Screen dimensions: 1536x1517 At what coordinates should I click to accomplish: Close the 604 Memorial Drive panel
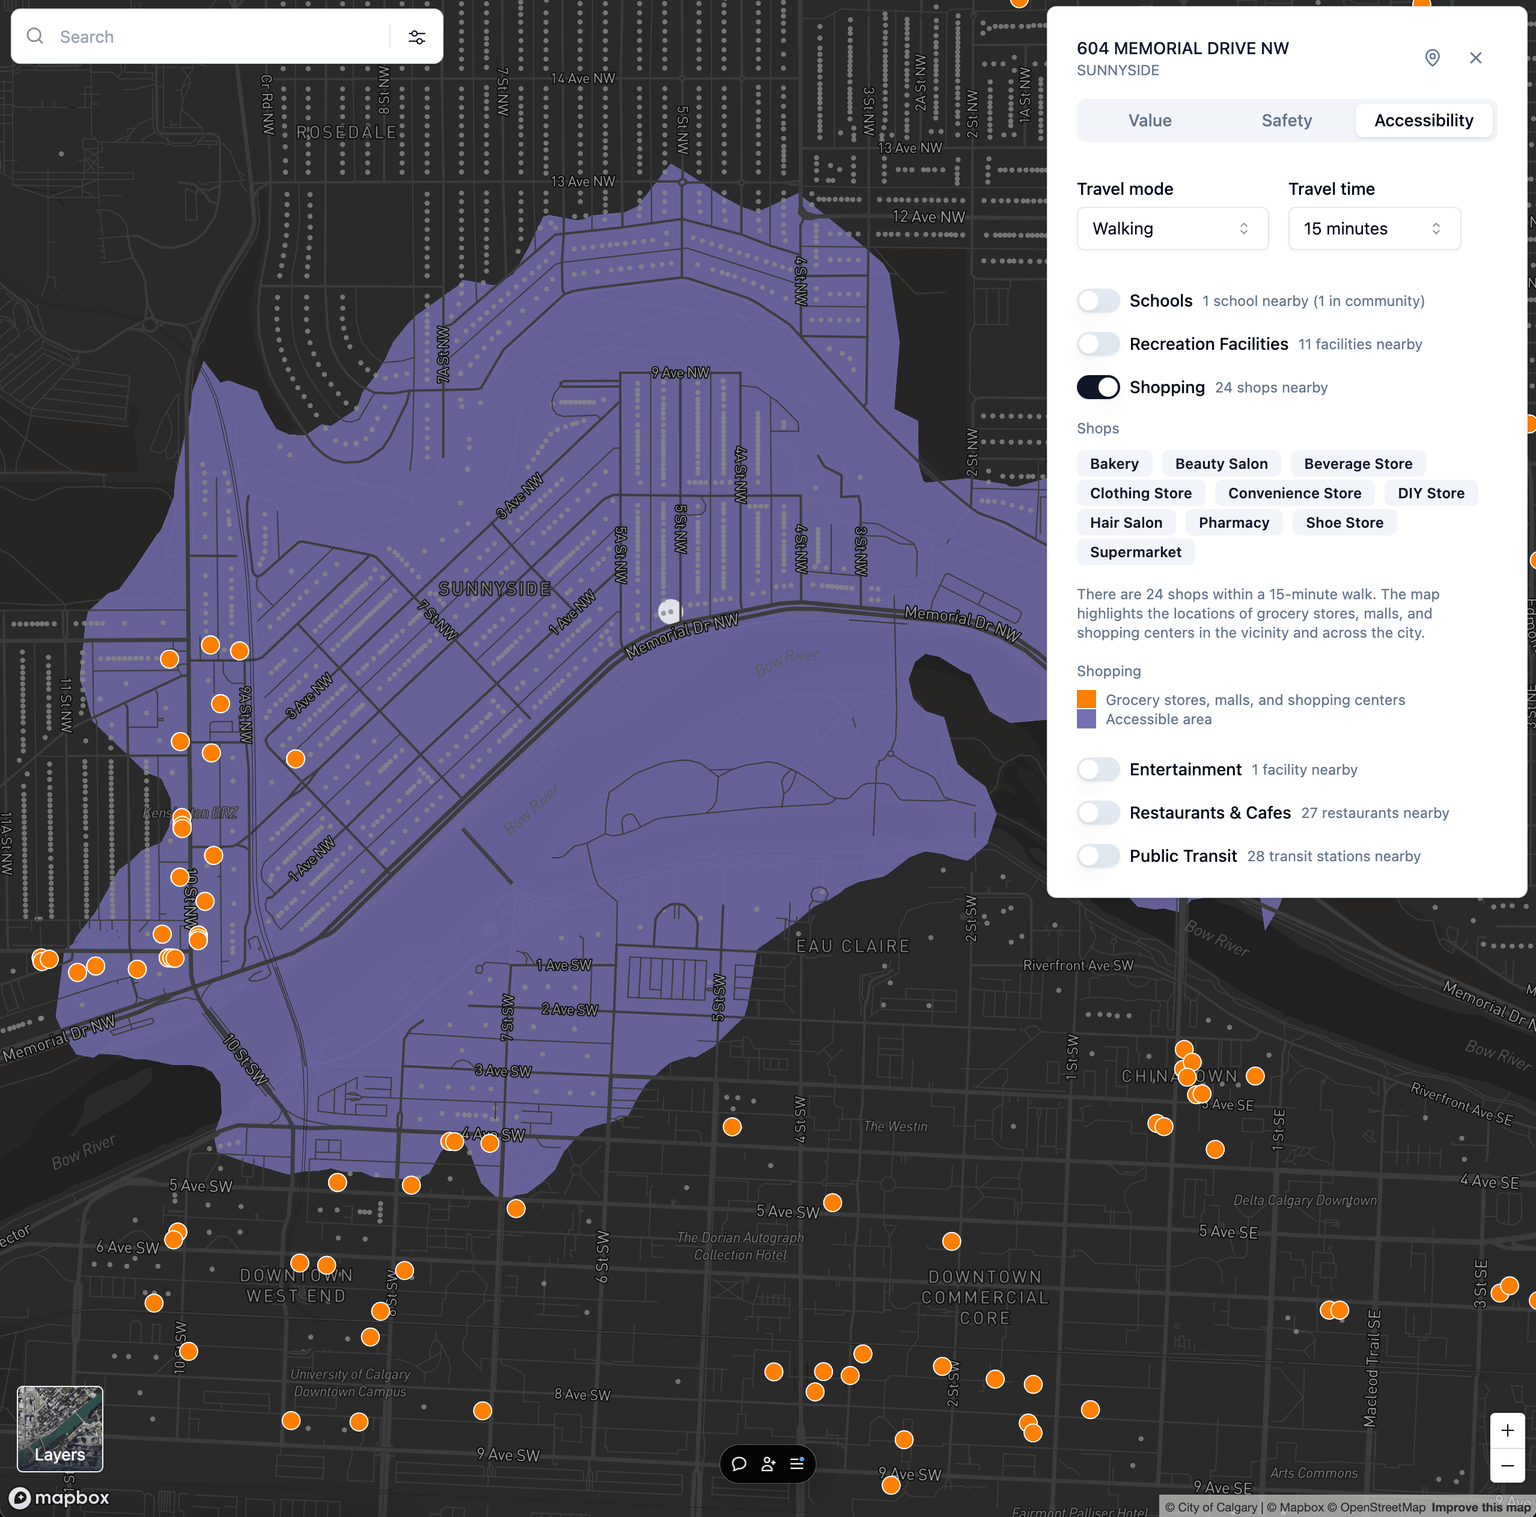[x=1475, y=58]
